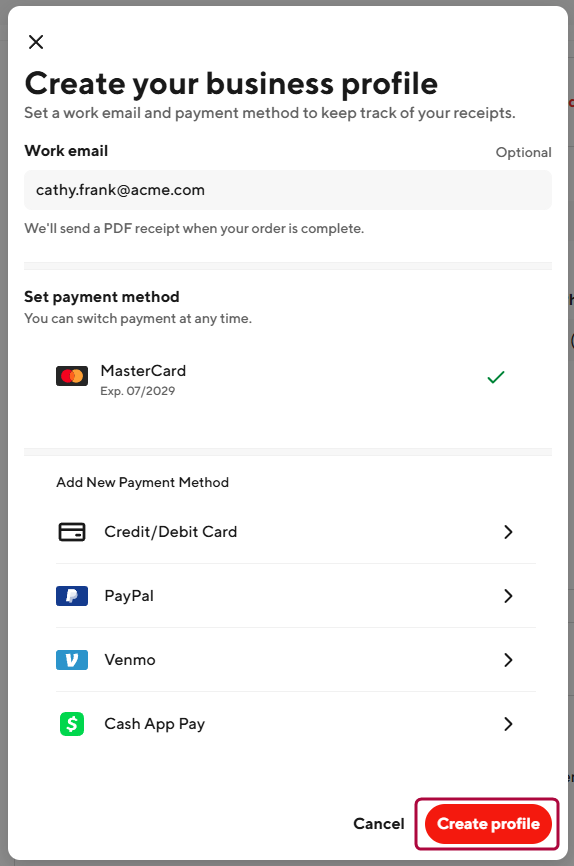
Task: Click the Create profile button
Action: tap(488, 824)
